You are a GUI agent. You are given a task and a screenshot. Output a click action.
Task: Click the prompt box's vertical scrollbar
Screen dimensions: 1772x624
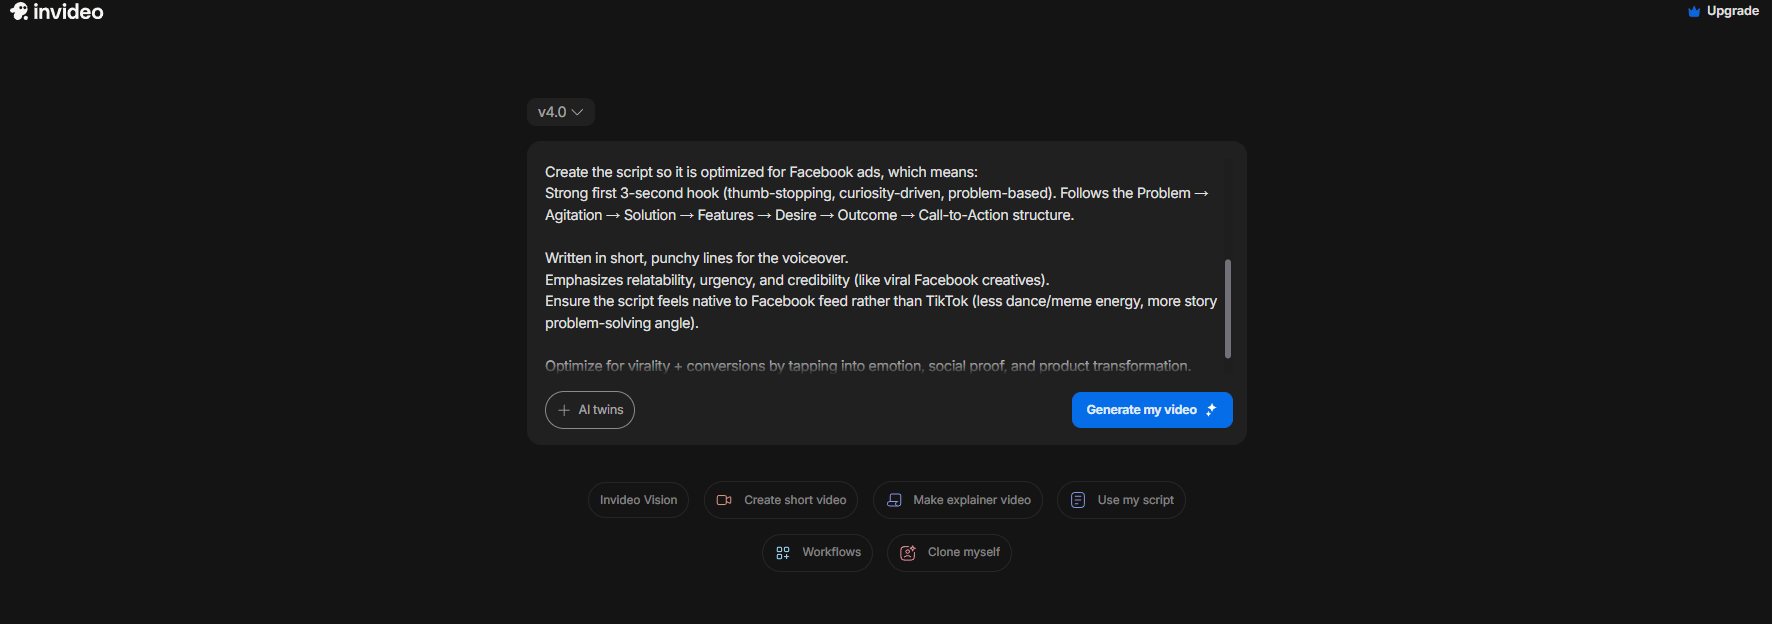1227,308
